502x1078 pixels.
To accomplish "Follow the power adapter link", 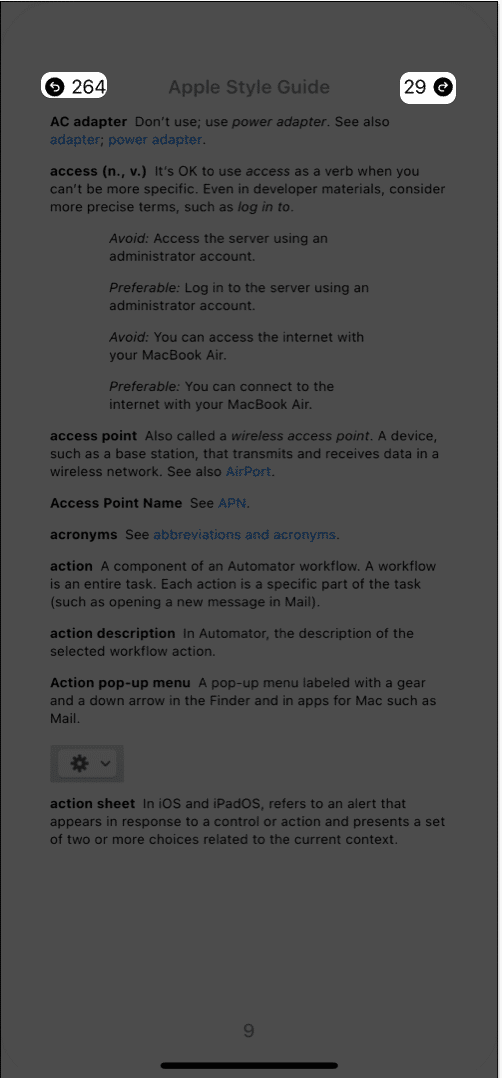I will coord(155,140).
